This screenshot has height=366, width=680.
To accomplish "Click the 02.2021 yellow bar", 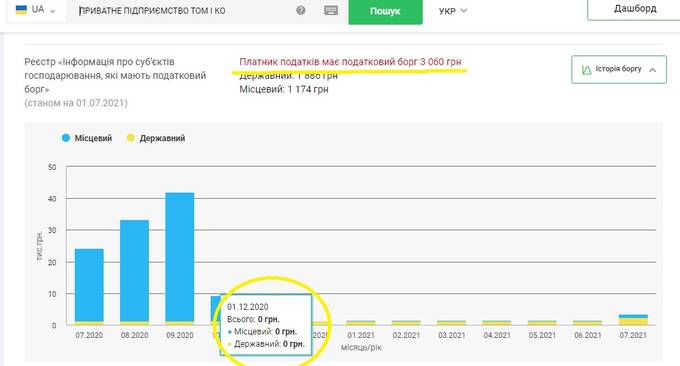I will 406,323.
